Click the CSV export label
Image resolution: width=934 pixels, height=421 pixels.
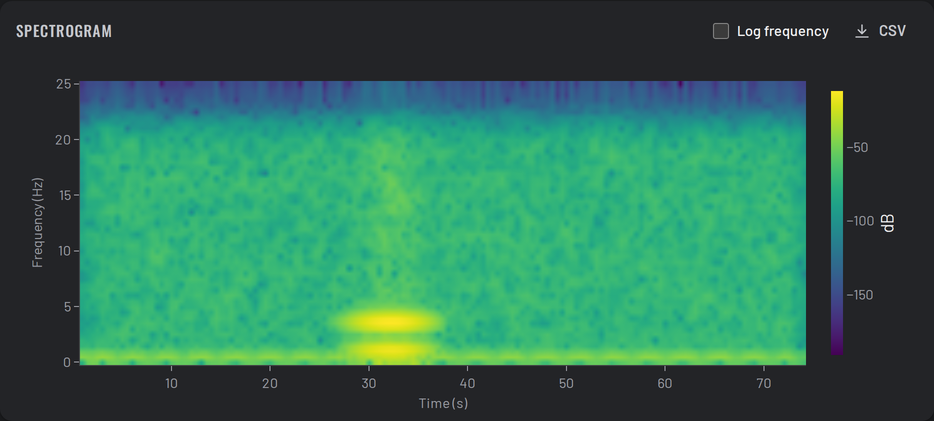tap(892, 32)
